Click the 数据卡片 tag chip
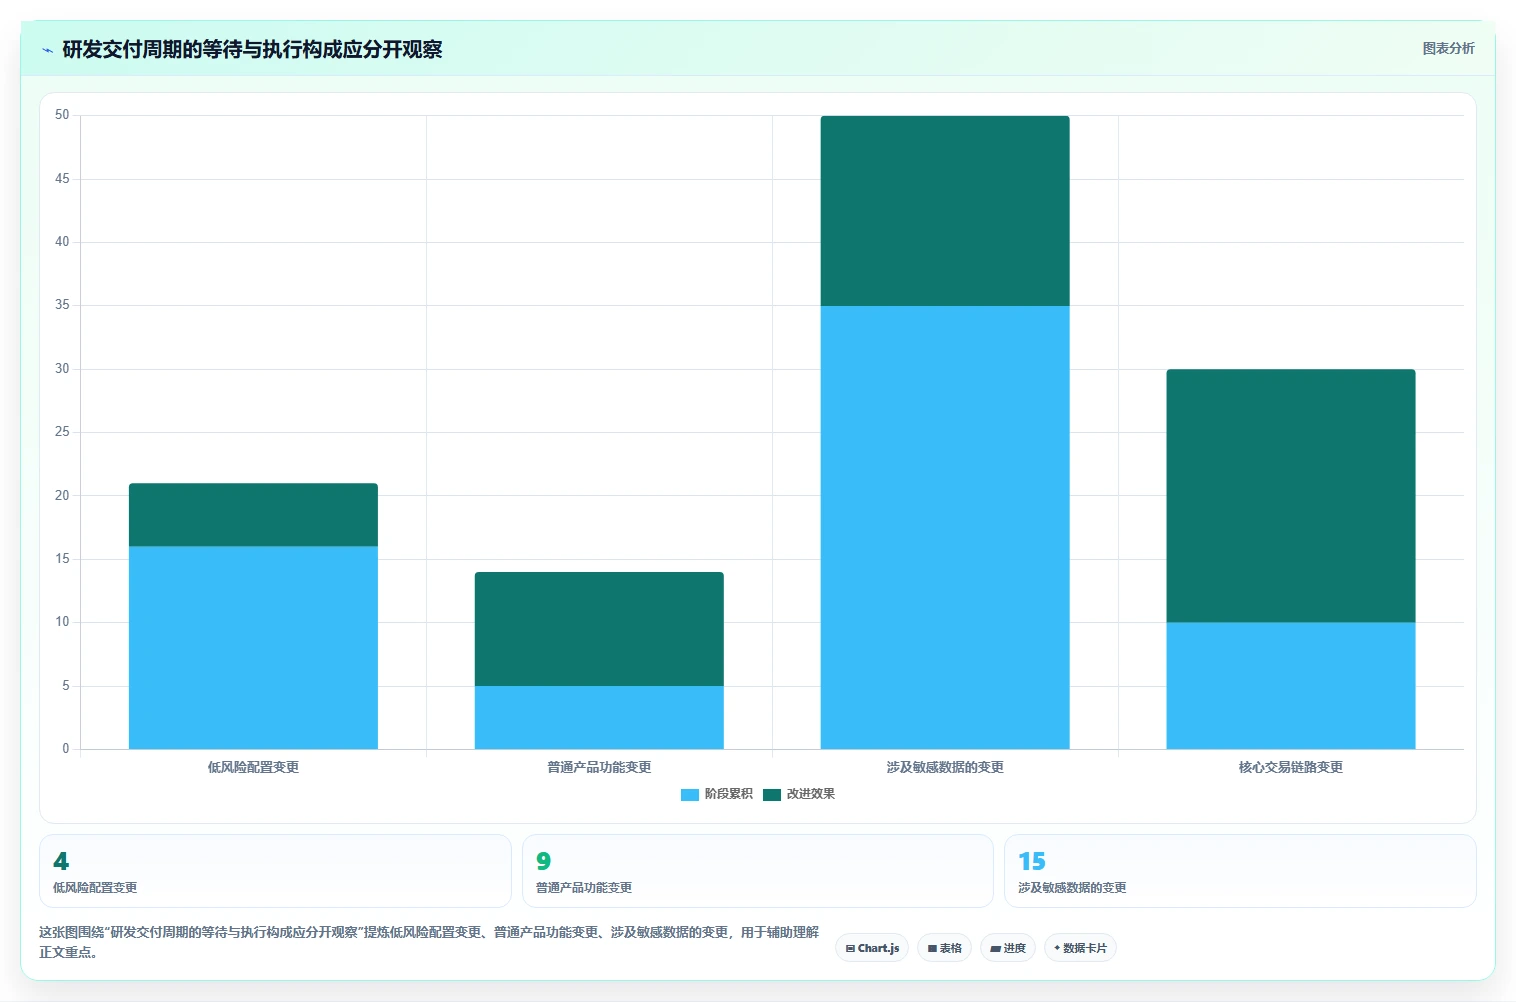Image resolution: width=1516 pixels, height=1002 pixels. [1080, 948]
